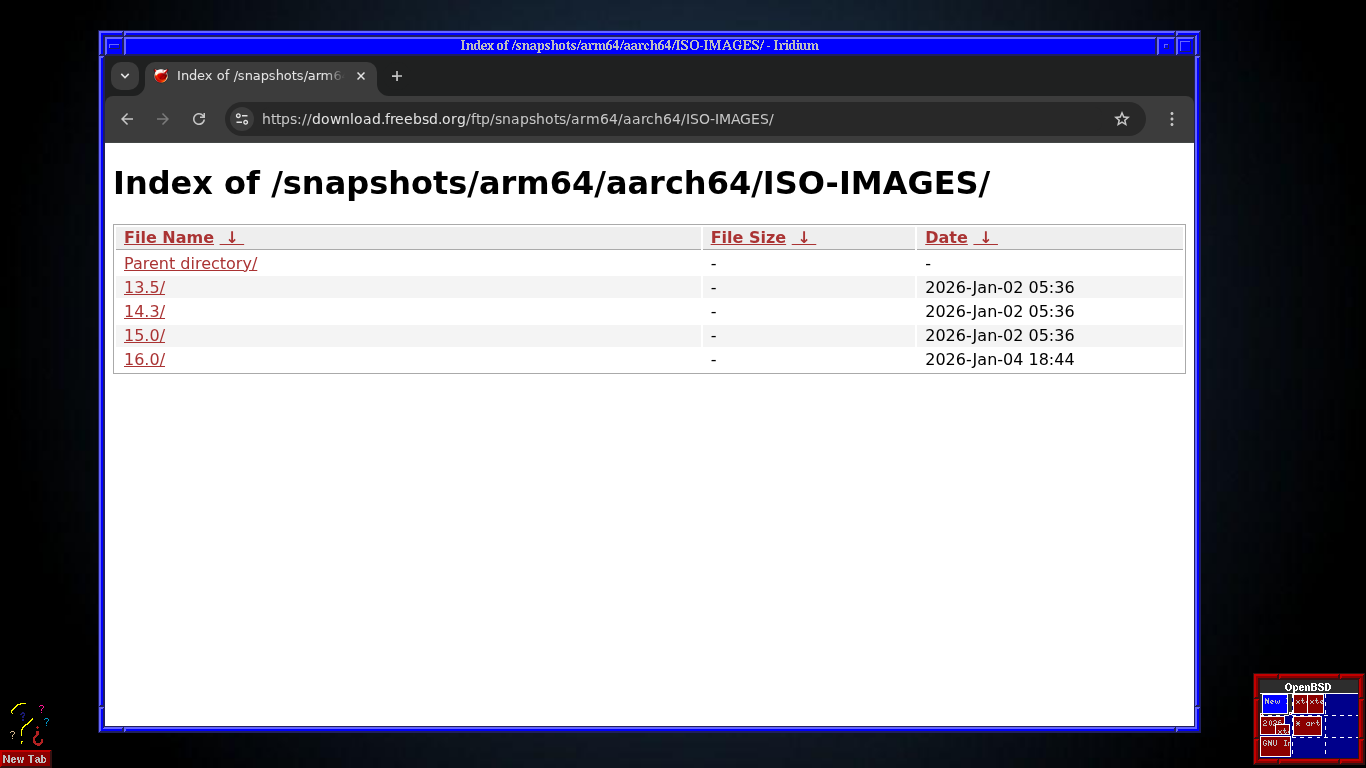Screen dimensions: 1366x768
Task: Toggle File Size sort order arrow
Action: [804, 238]
